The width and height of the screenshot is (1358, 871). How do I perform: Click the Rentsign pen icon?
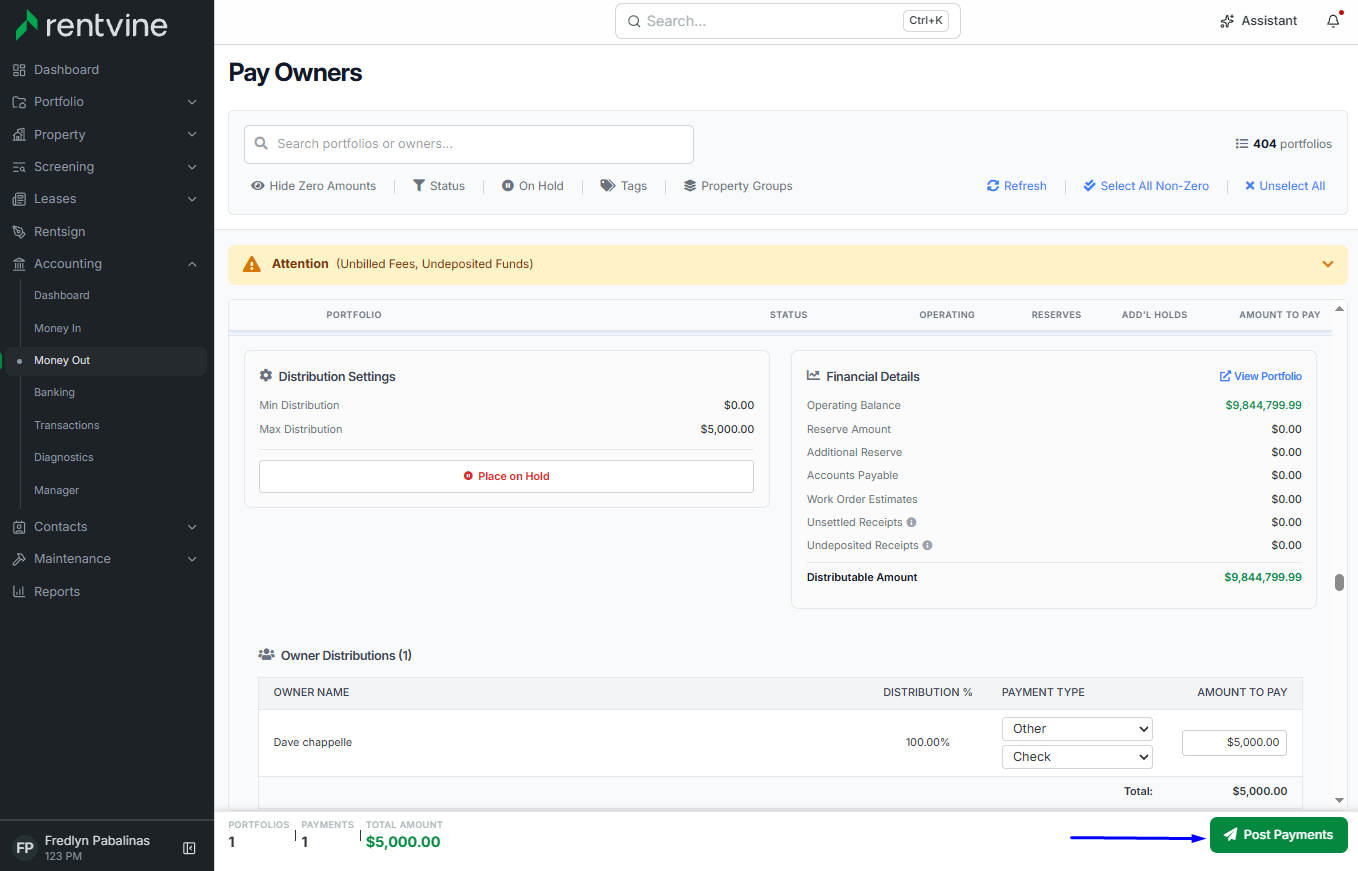[x=19, y=232]
